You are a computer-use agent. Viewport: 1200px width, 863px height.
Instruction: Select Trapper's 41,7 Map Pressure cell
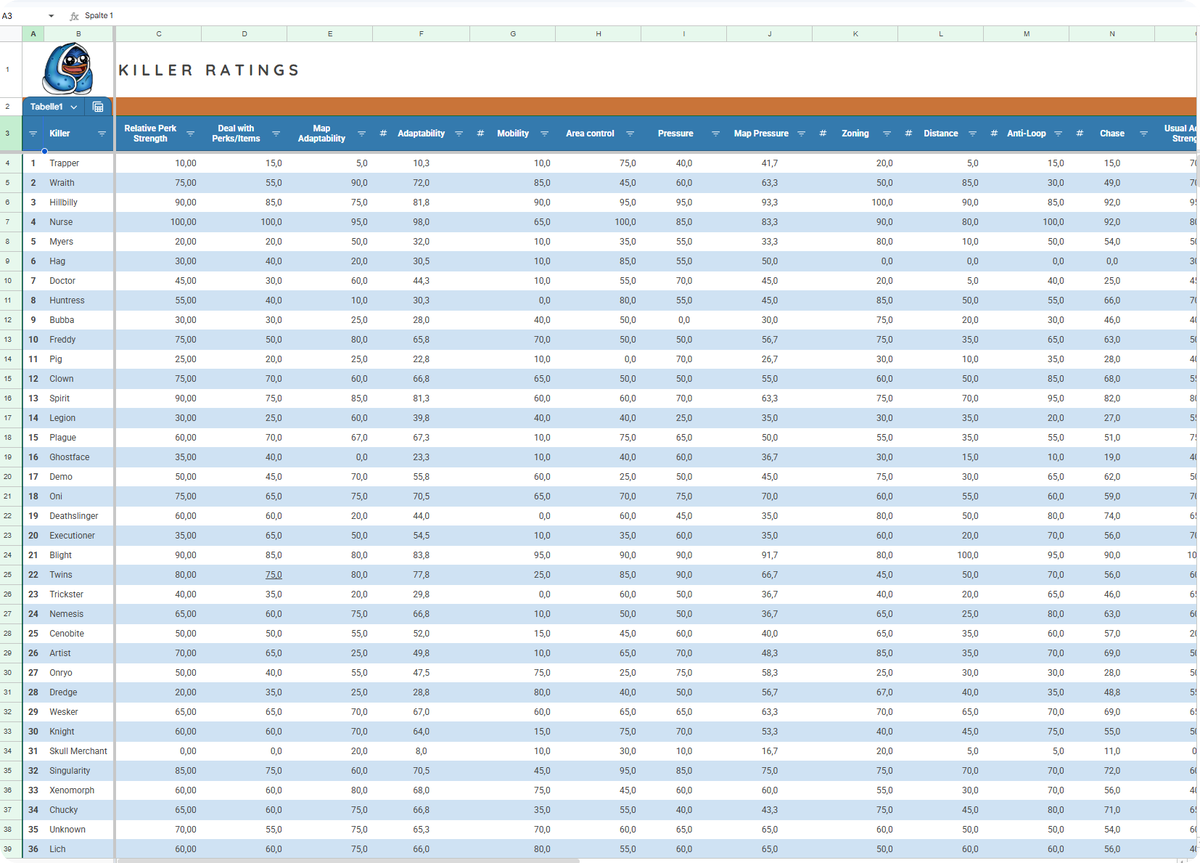(769, 163)
